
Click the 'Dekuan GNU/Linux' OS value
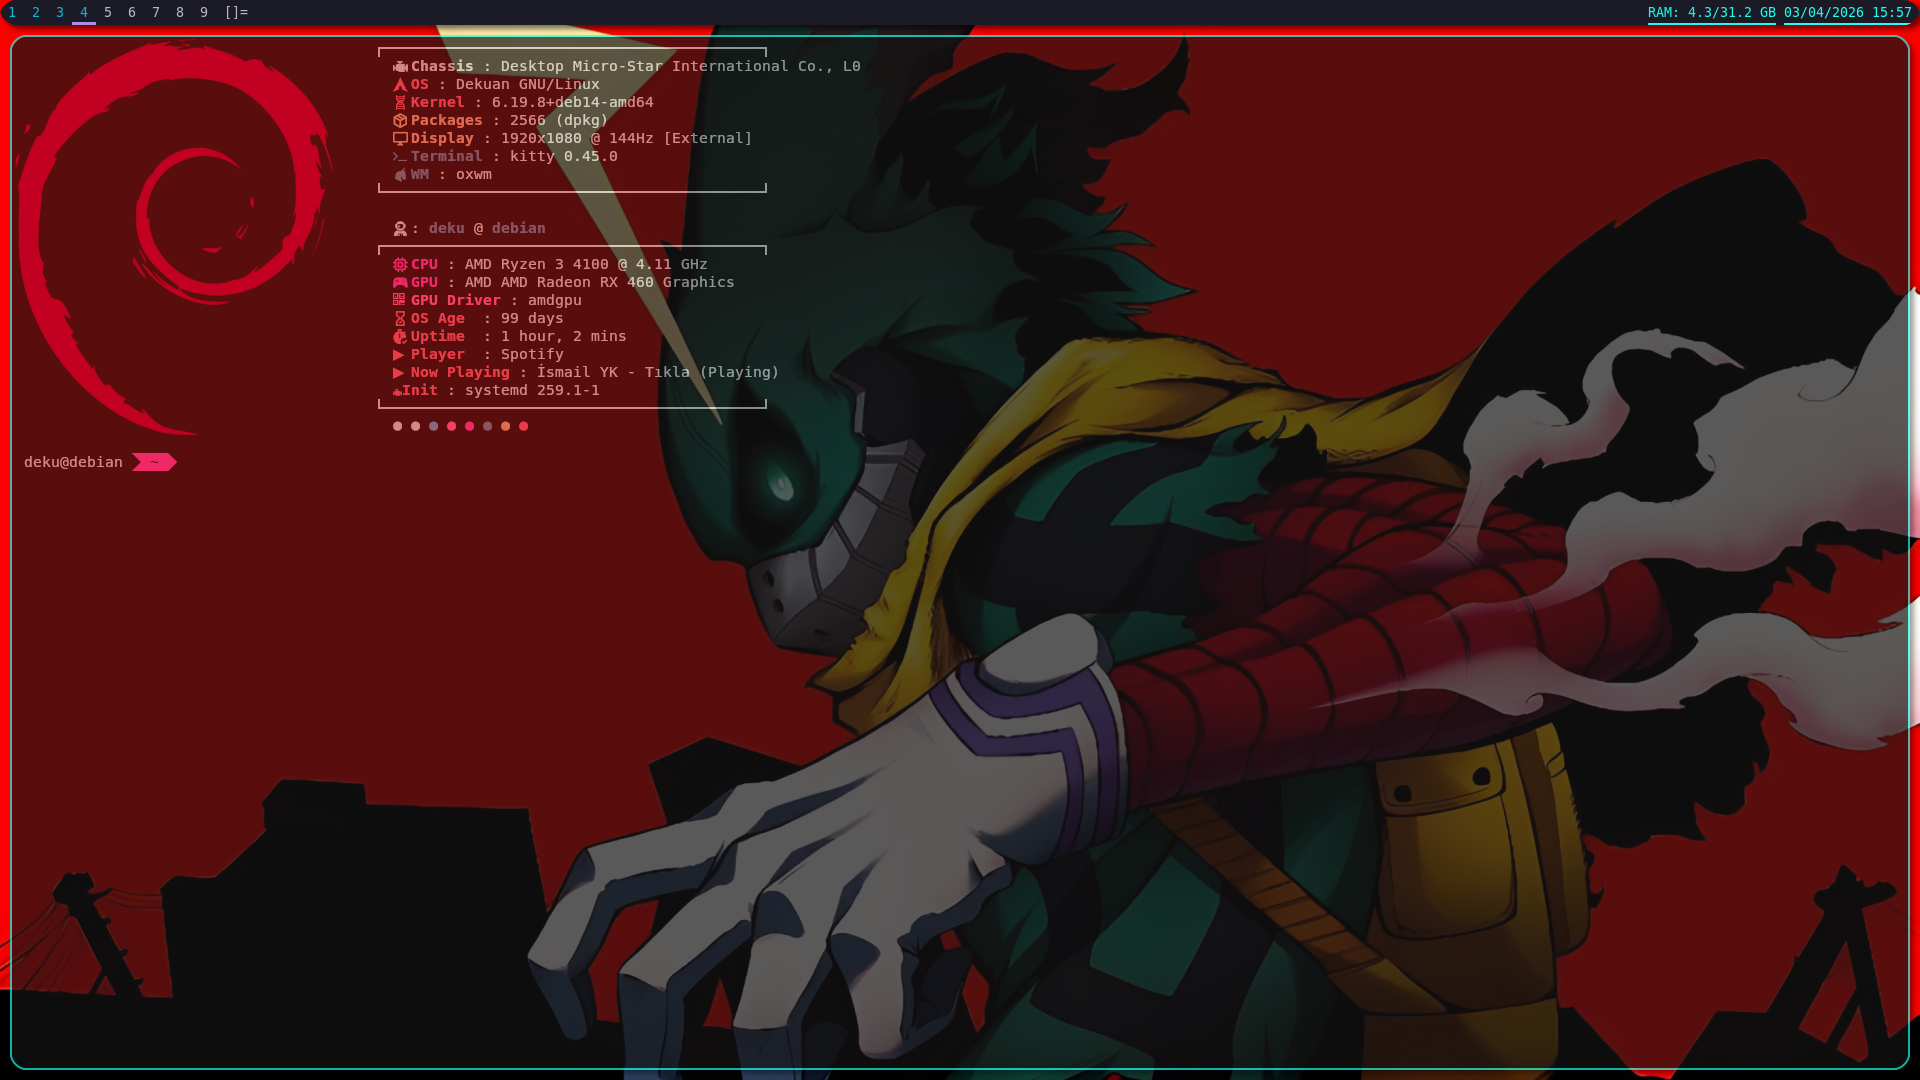coord(527,85)
